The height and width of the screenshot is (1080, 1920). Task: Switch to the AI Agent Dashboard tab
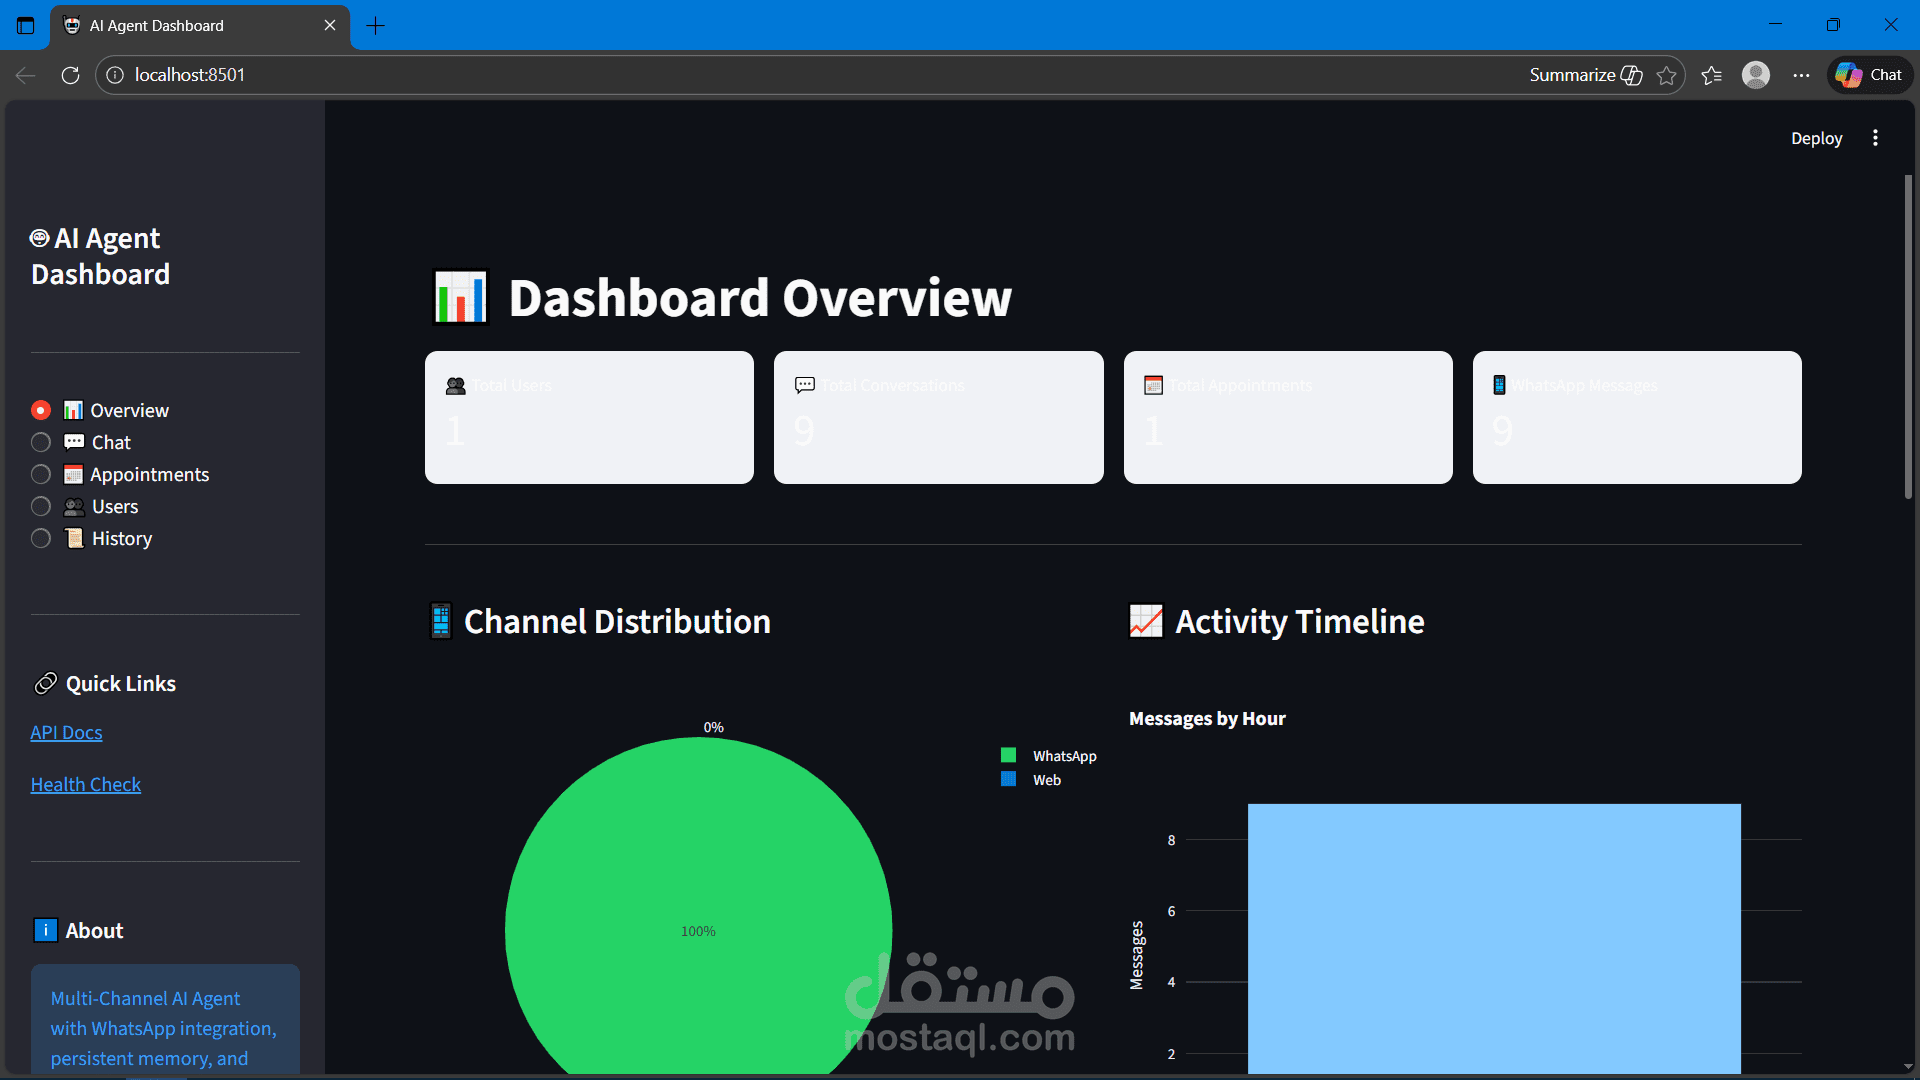click(x=200, y=26)
